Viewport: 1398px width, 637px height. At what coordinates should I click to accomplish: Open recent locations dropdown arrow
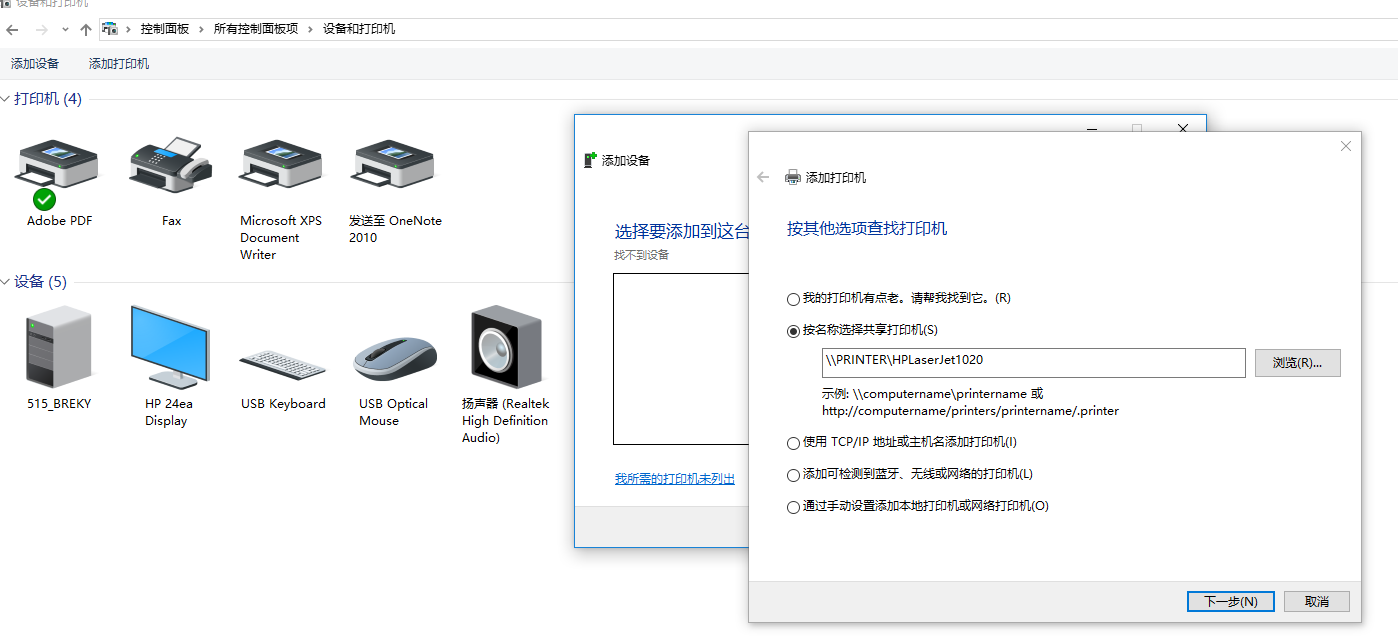tap(65, 30)
